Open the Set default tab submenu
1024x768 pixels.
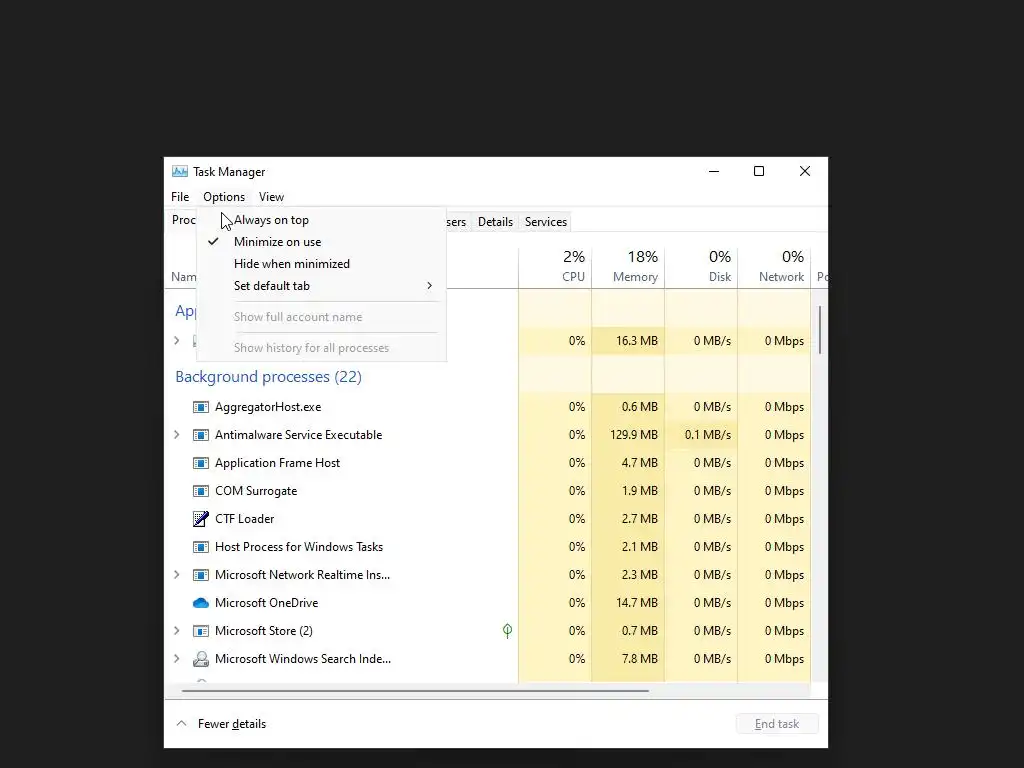click(x=321, y=286)
